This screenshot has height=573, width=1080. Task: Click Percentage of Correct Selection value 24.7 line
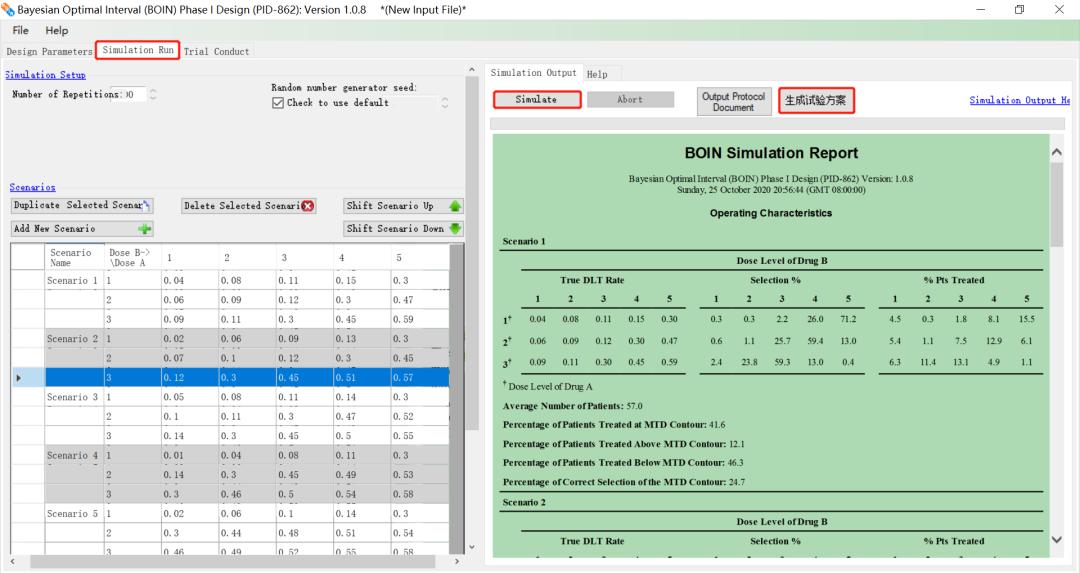click(624, 482)
